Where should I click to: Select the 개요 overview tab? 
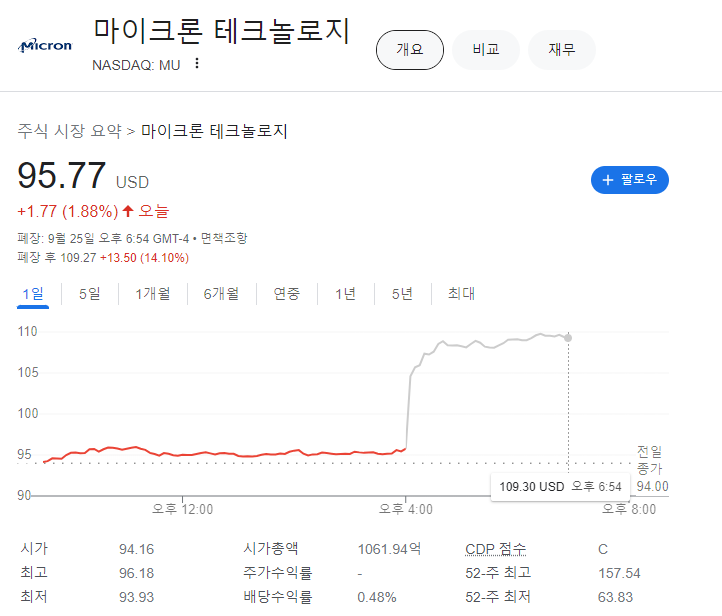click(x=410, y=50)
